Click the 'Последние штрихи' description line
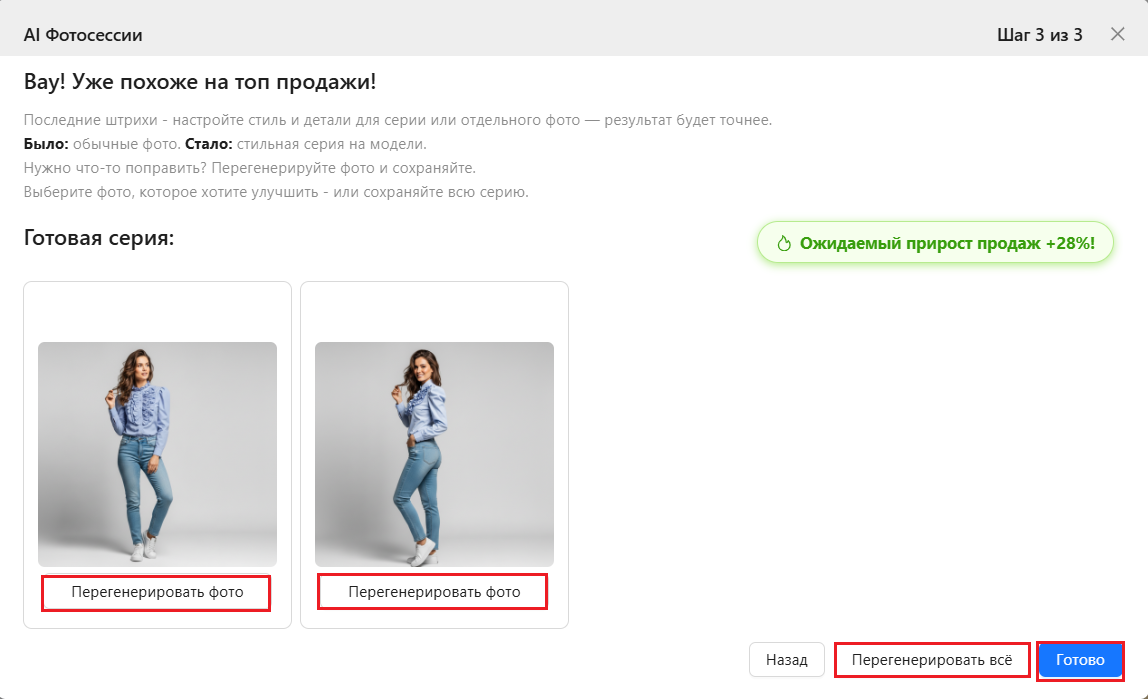Viewport: 1148px width, 699px height. tap(397, 120)
